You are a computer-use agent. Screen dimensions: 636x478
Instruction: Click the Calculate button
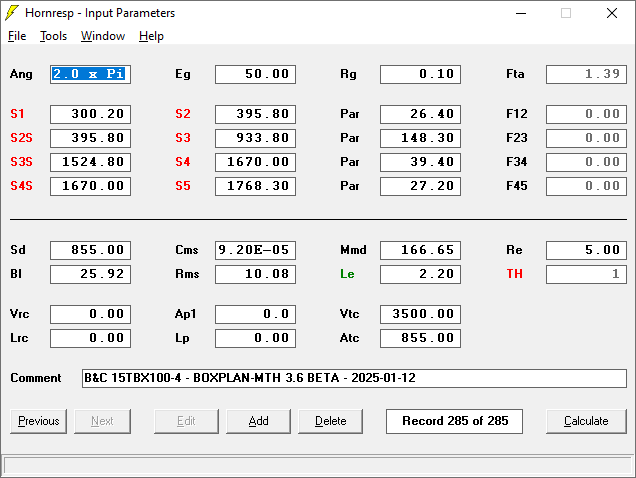point(586,421)
